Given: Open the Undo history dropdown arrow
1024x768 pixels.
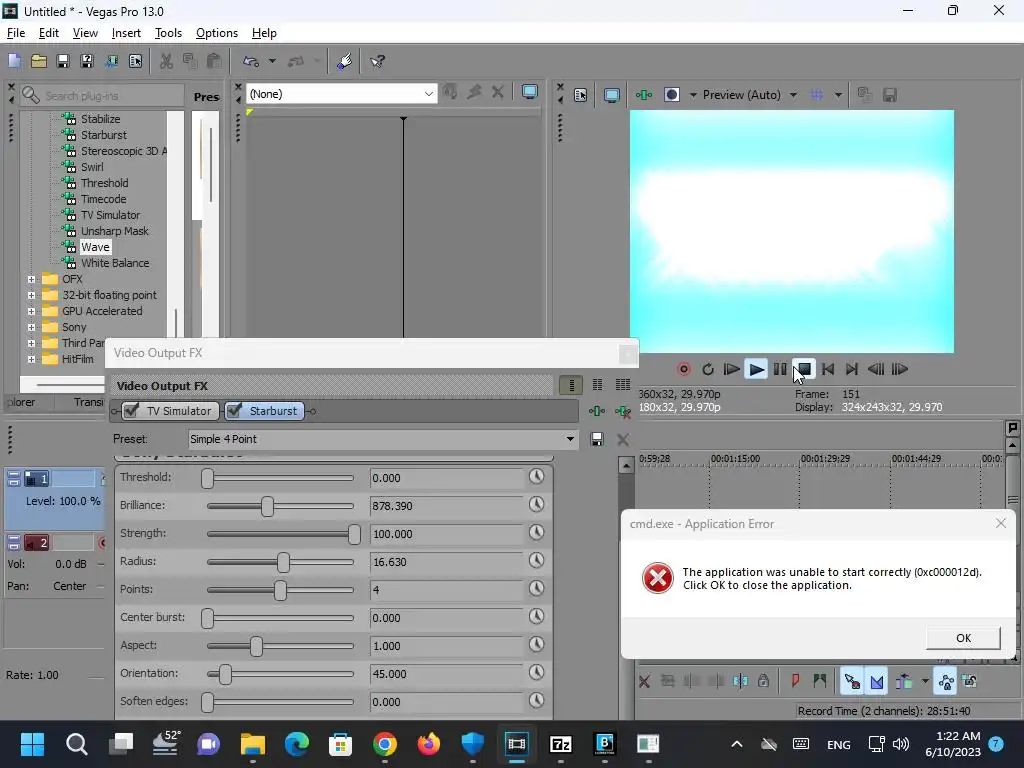Looking at the screenshot, I should (272, 61).
